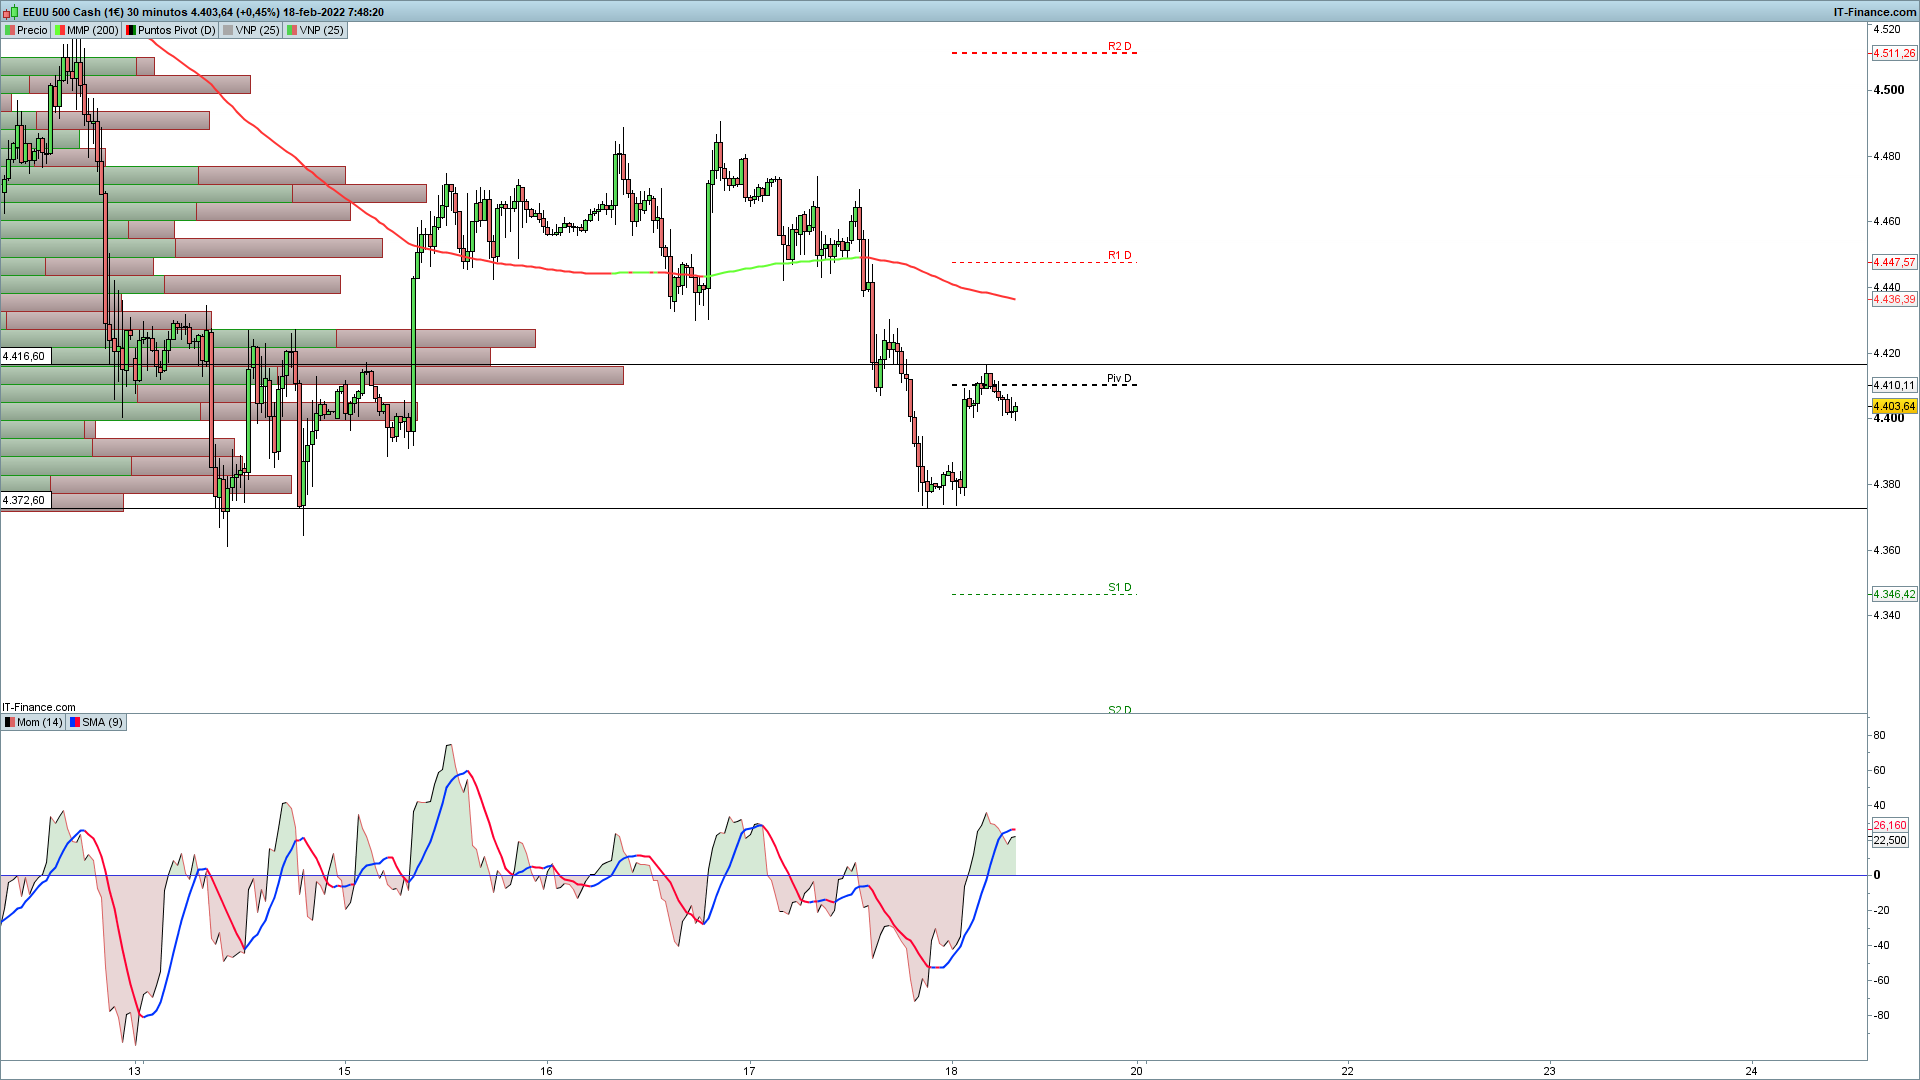
Task: Click date label 15 on time axis
Action: (344, 1071)
